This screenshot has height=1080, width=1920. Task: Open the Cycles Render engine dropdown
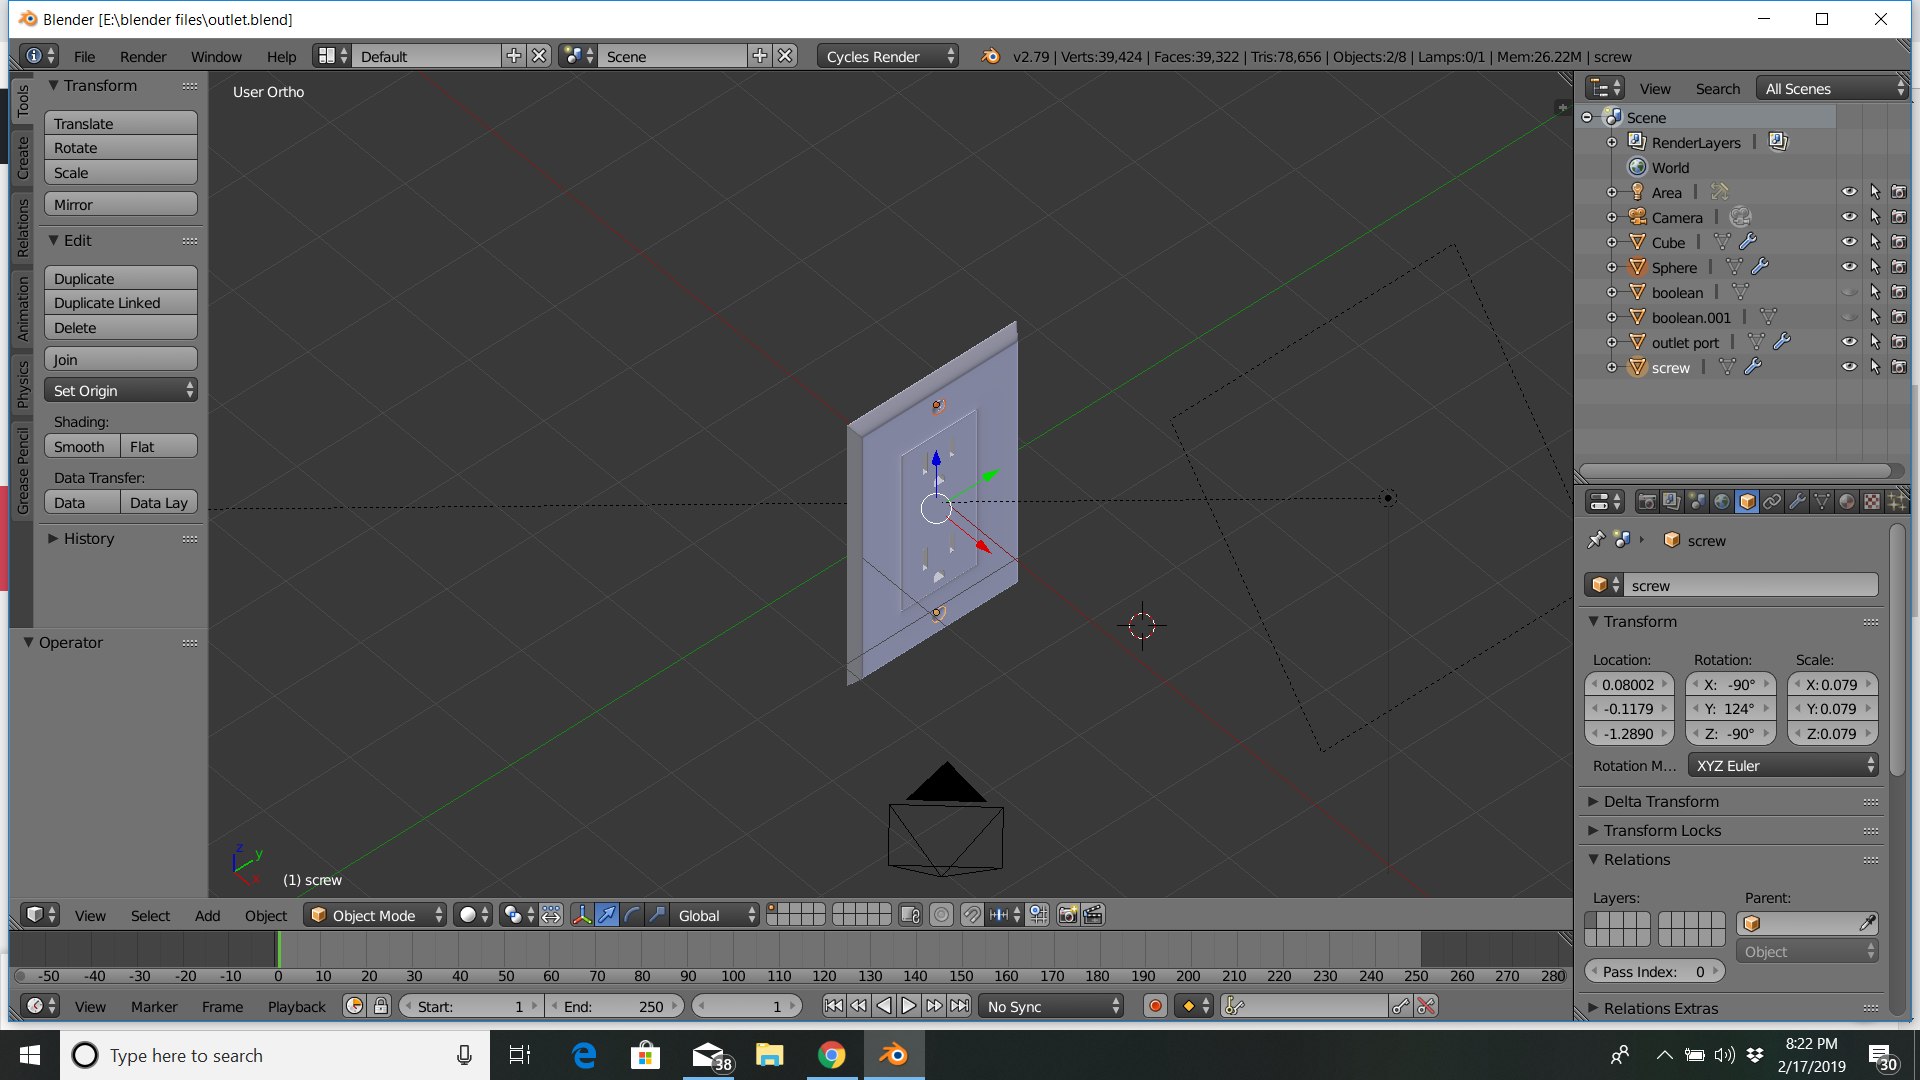[x=888, y=56]
